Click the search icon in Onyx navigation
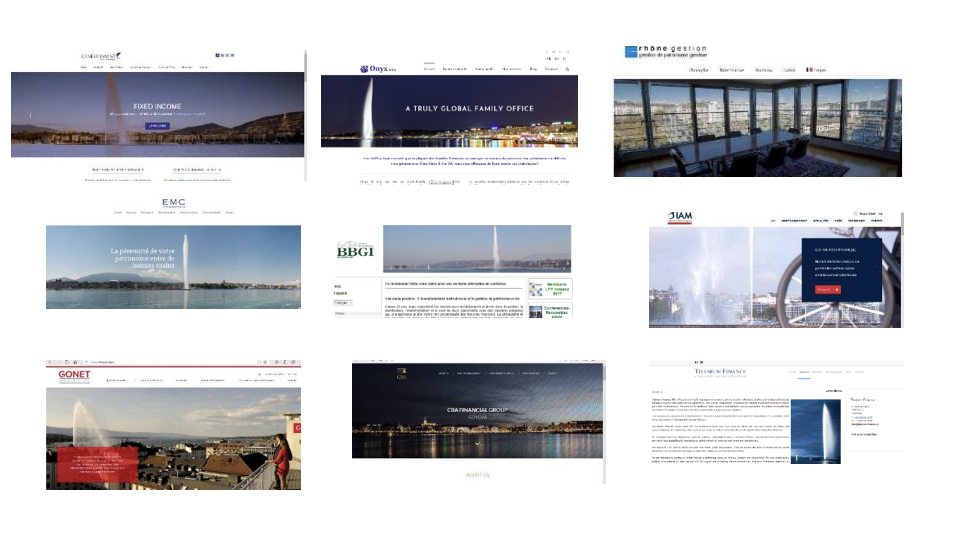Screen dimensions: 960x540 tap(567, 70)
